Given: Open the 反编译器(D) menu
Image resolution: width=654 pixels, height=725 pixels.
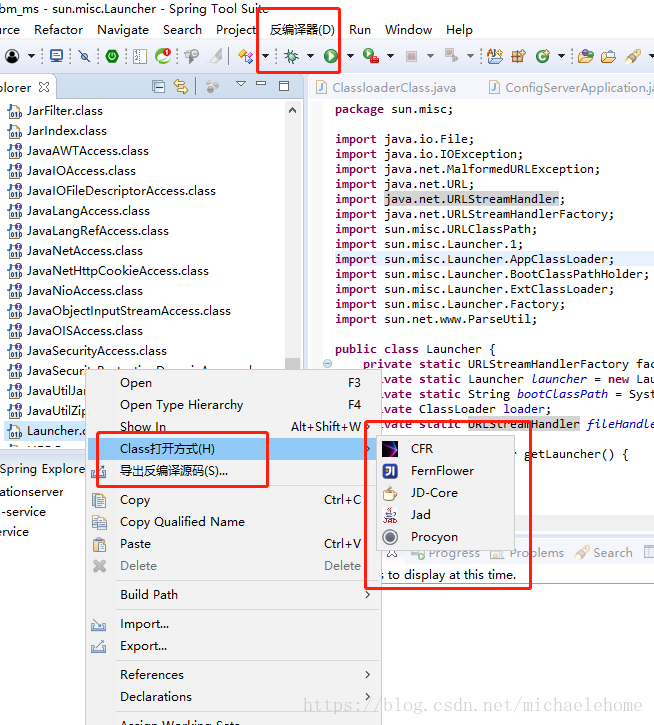Looking at the screenshot, I should (302, 30).
